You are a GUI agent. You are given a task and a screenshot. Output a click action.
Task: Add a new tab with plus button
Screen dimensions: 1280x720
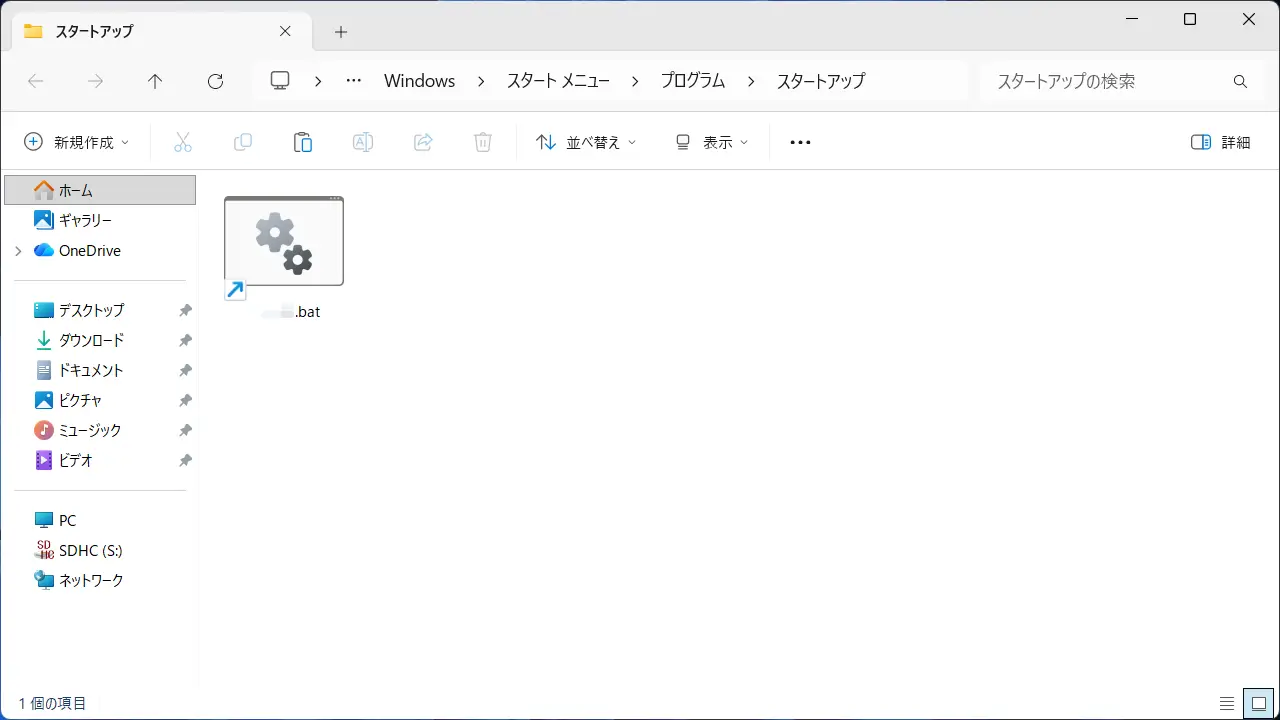341,32
